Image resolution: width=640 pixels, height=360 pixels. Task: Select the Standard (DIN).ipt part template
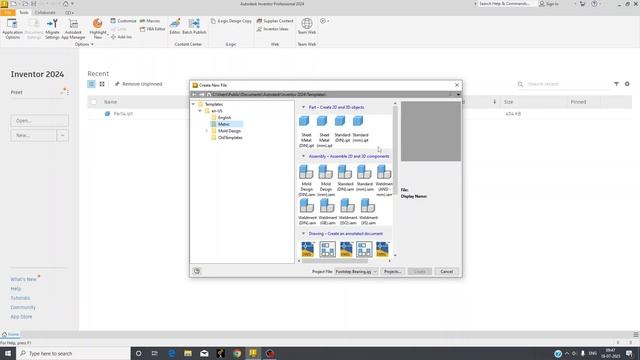coord(342,129)
